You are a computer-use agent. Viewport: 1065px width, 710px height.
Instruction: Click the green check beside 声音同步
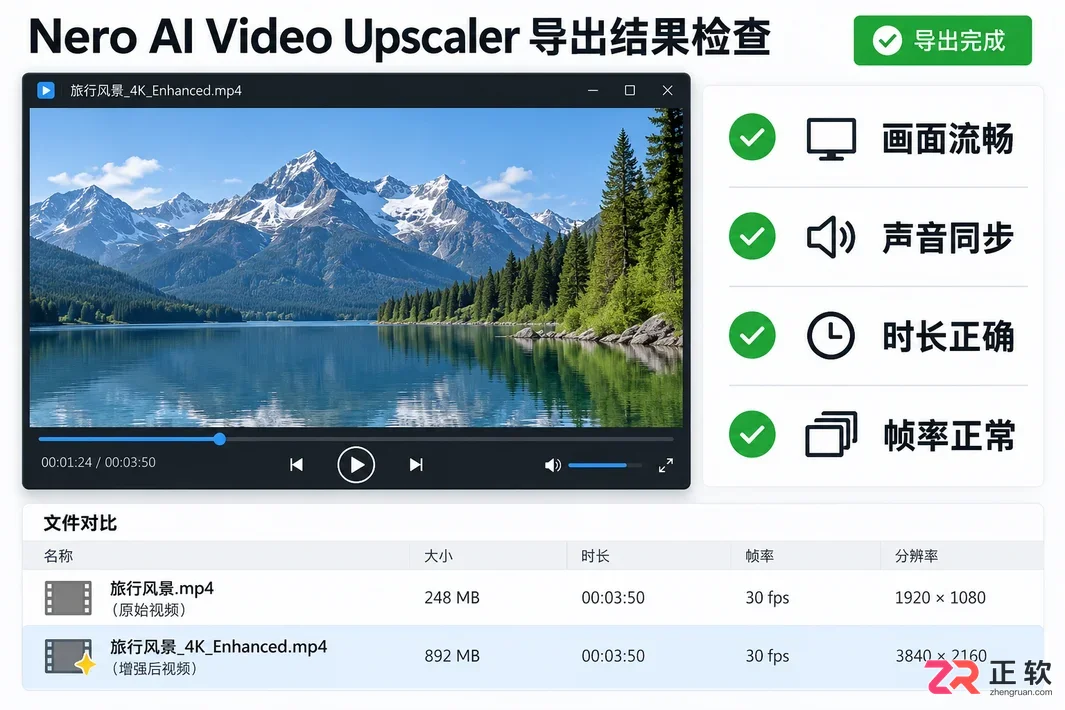click(x=752, y=236)
